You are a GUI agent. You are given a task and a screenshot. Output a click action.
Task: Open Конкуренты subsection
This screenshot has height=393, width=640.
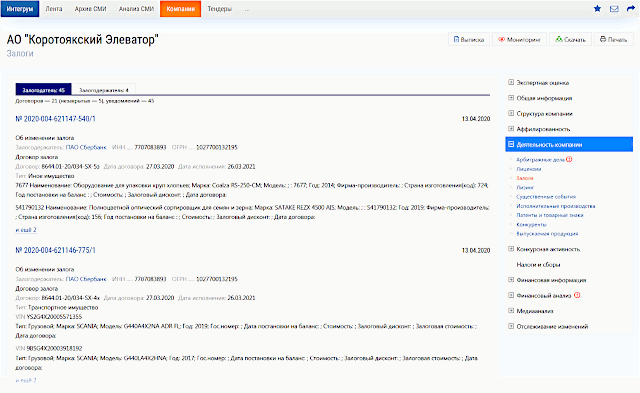(531, 225)
